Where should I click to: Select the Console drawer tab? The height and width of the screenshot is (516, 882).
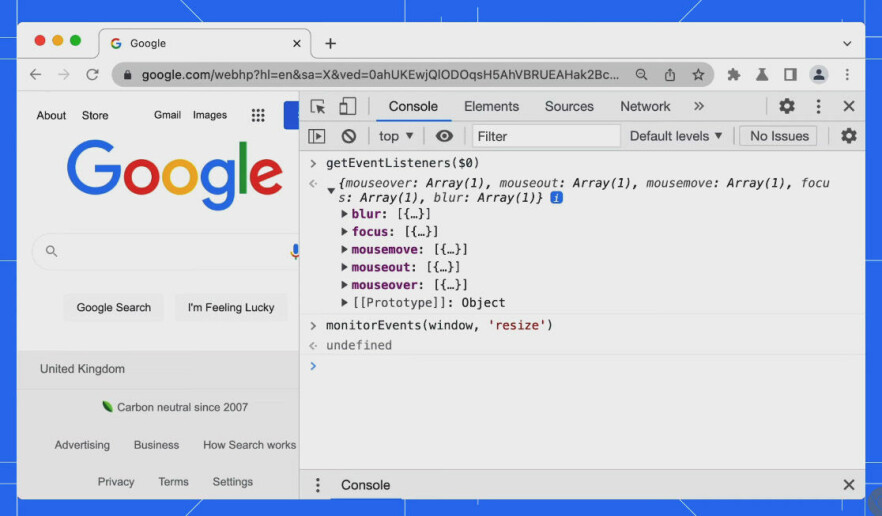coord(365,484)
